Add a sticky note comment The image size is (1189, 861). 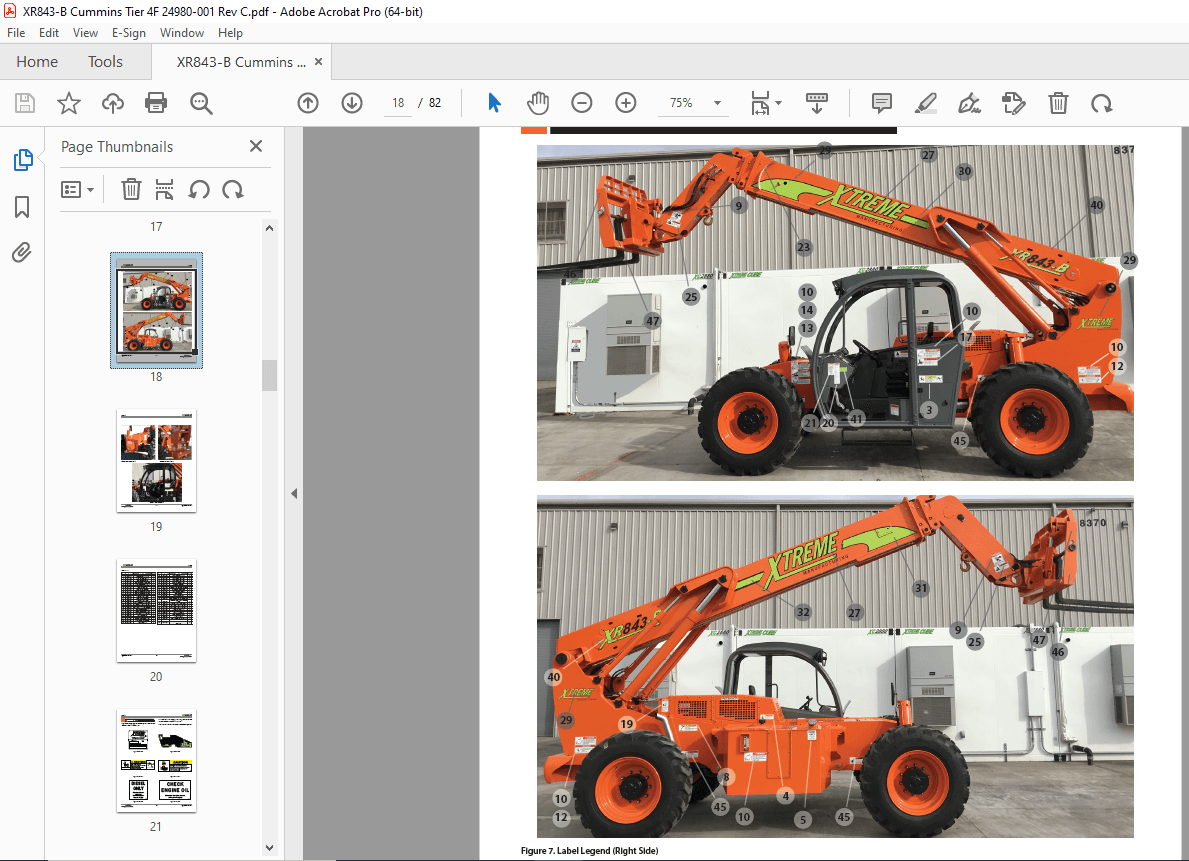click(x=881, y=103)
